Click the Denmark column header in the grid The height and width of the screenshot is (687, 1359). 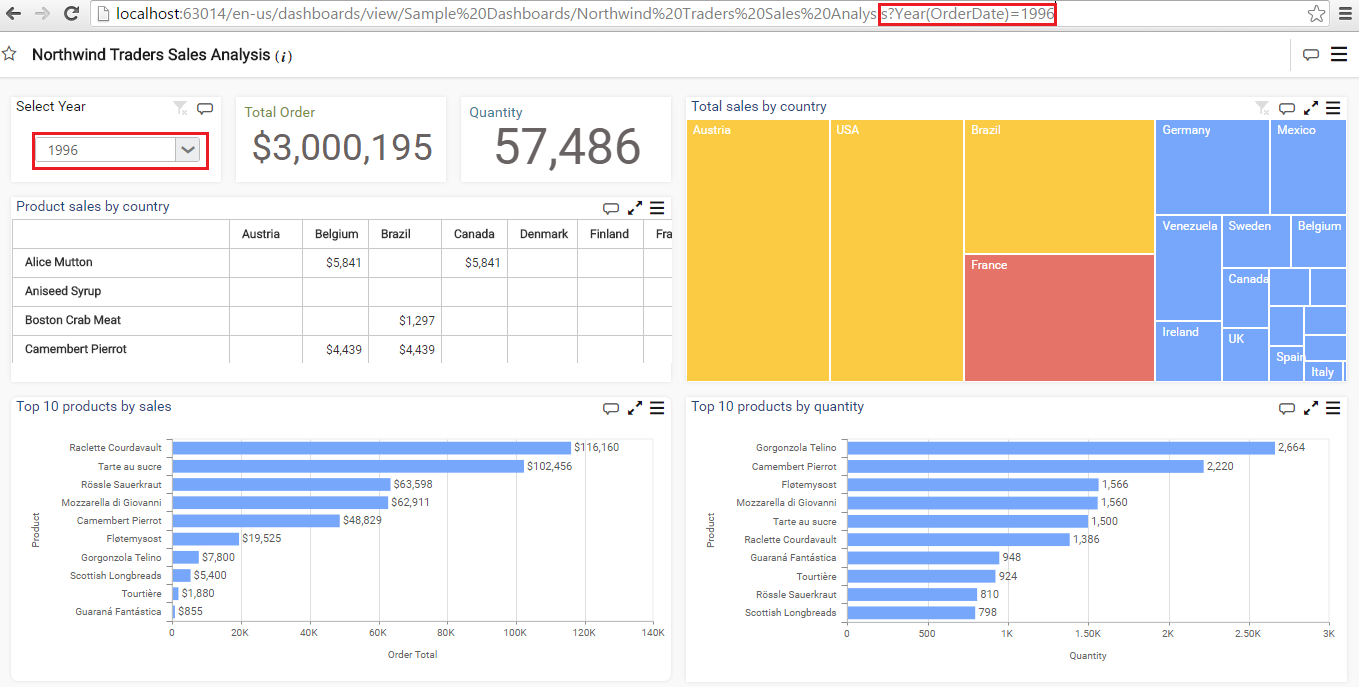(x=545, y=234)
